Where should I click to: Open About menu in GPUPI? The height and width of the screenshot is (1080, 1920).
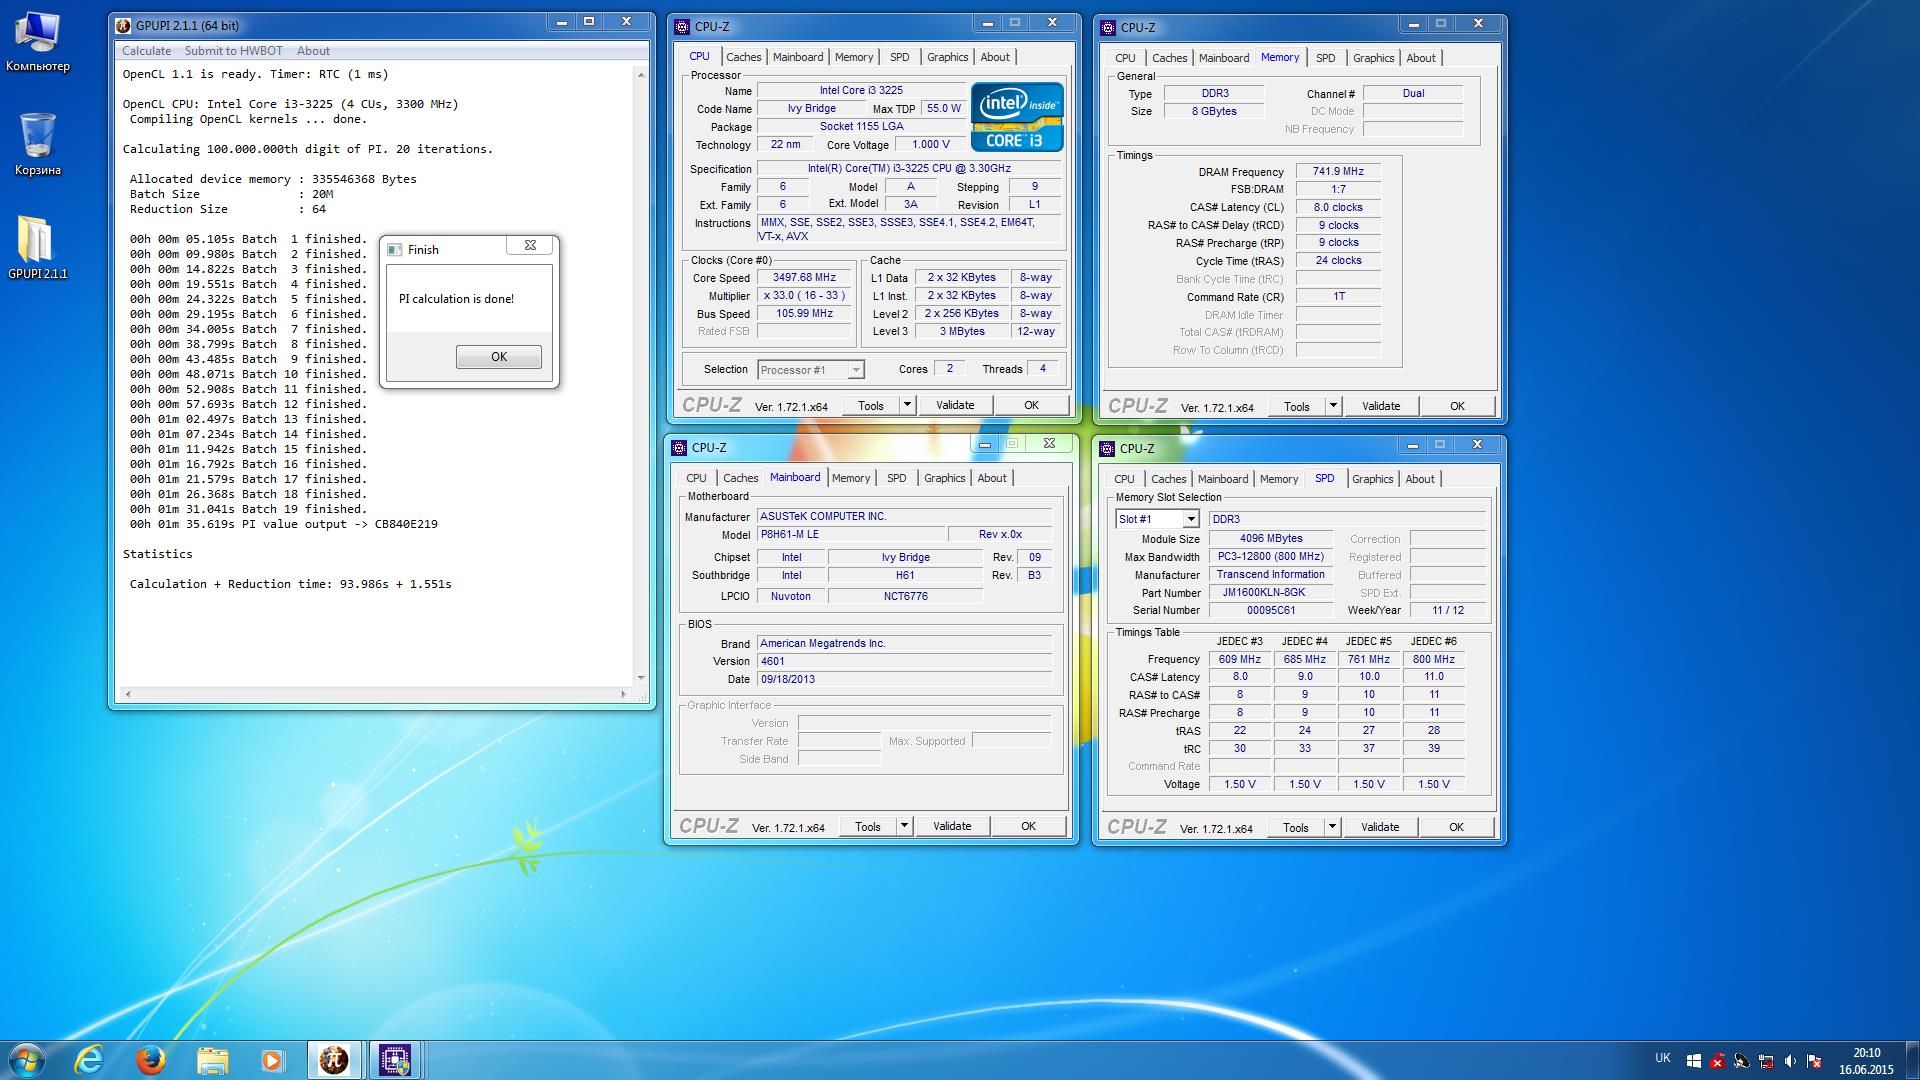pyautogui.click(x=313, y=51)
